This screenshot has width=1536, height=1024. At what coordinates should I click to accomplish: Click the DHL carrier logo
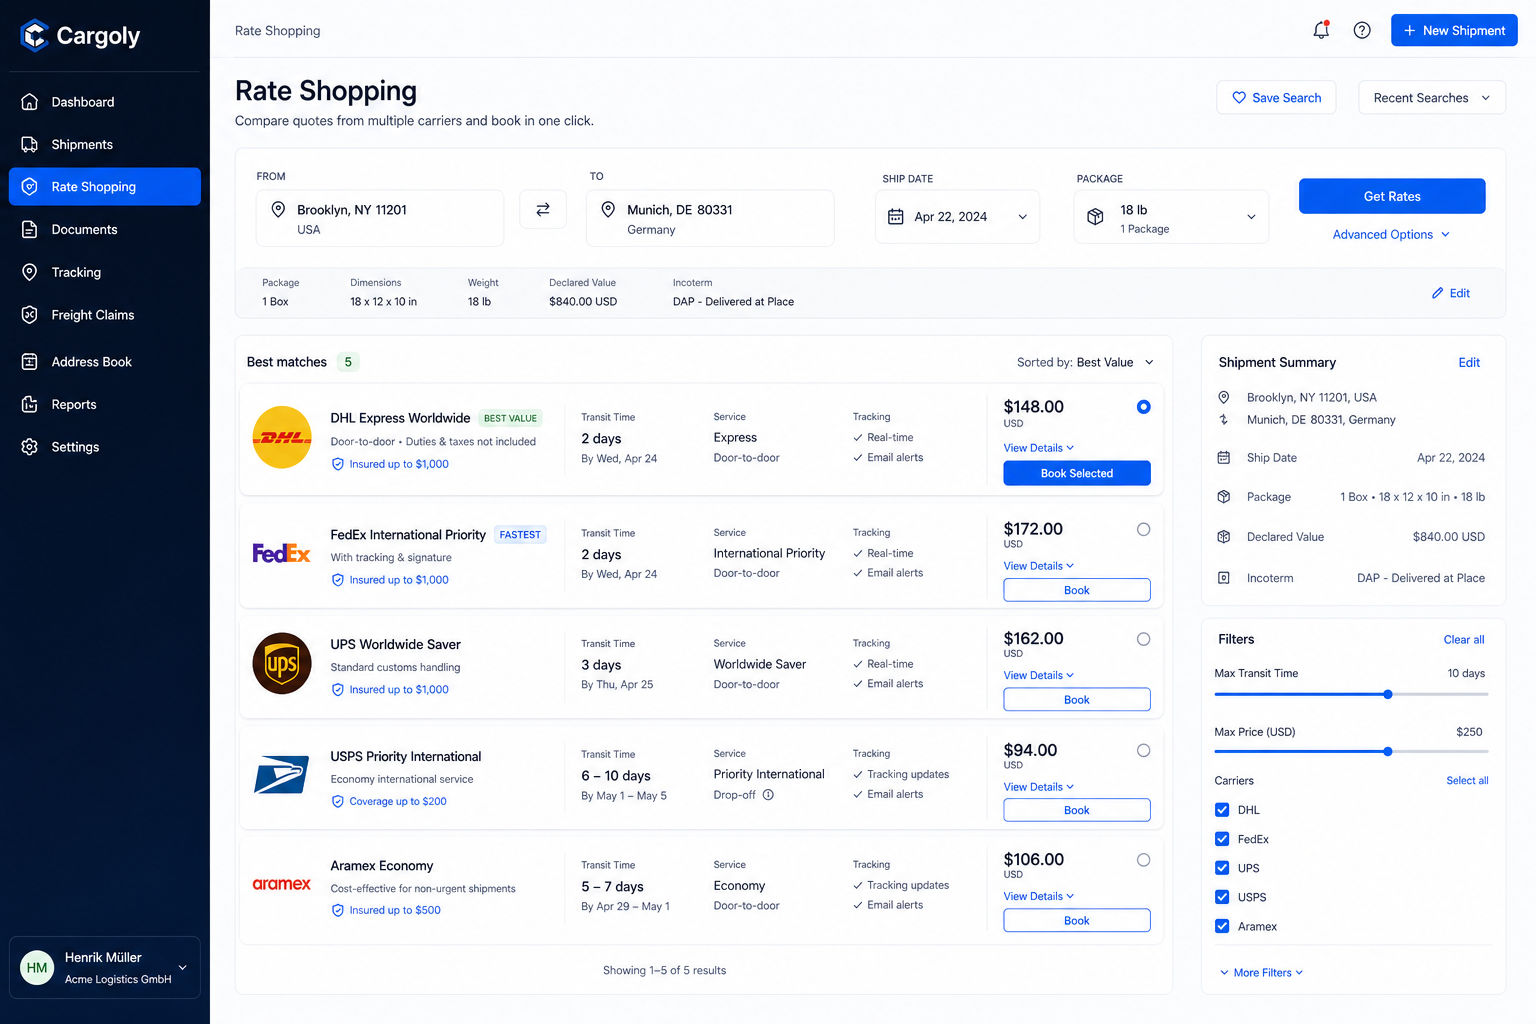click(282, 437)
